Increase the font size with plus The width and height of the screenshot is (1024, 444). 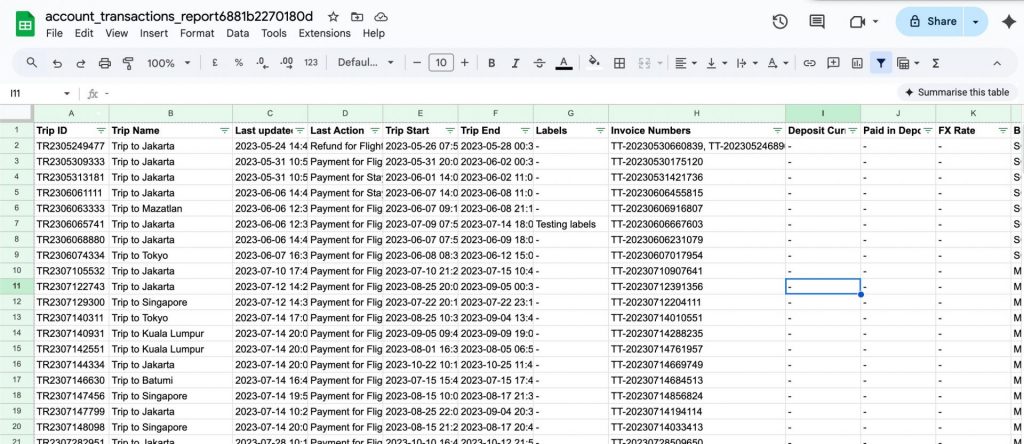coord(464,63)
